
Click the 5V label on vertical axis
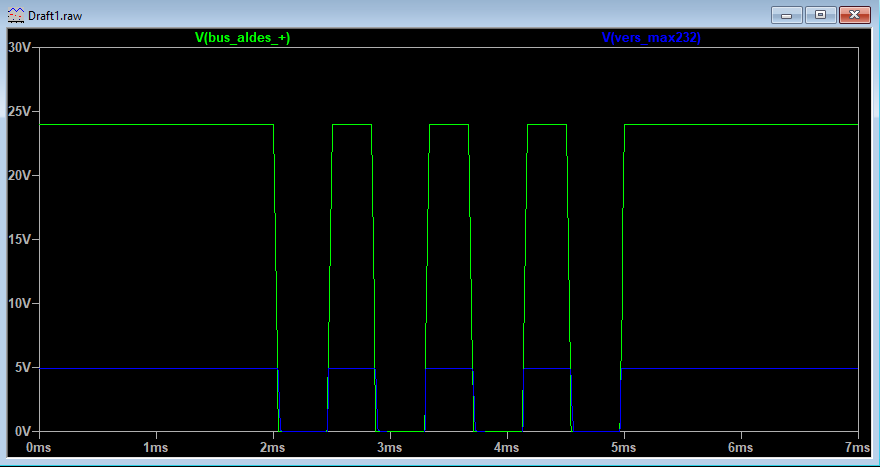22,367
